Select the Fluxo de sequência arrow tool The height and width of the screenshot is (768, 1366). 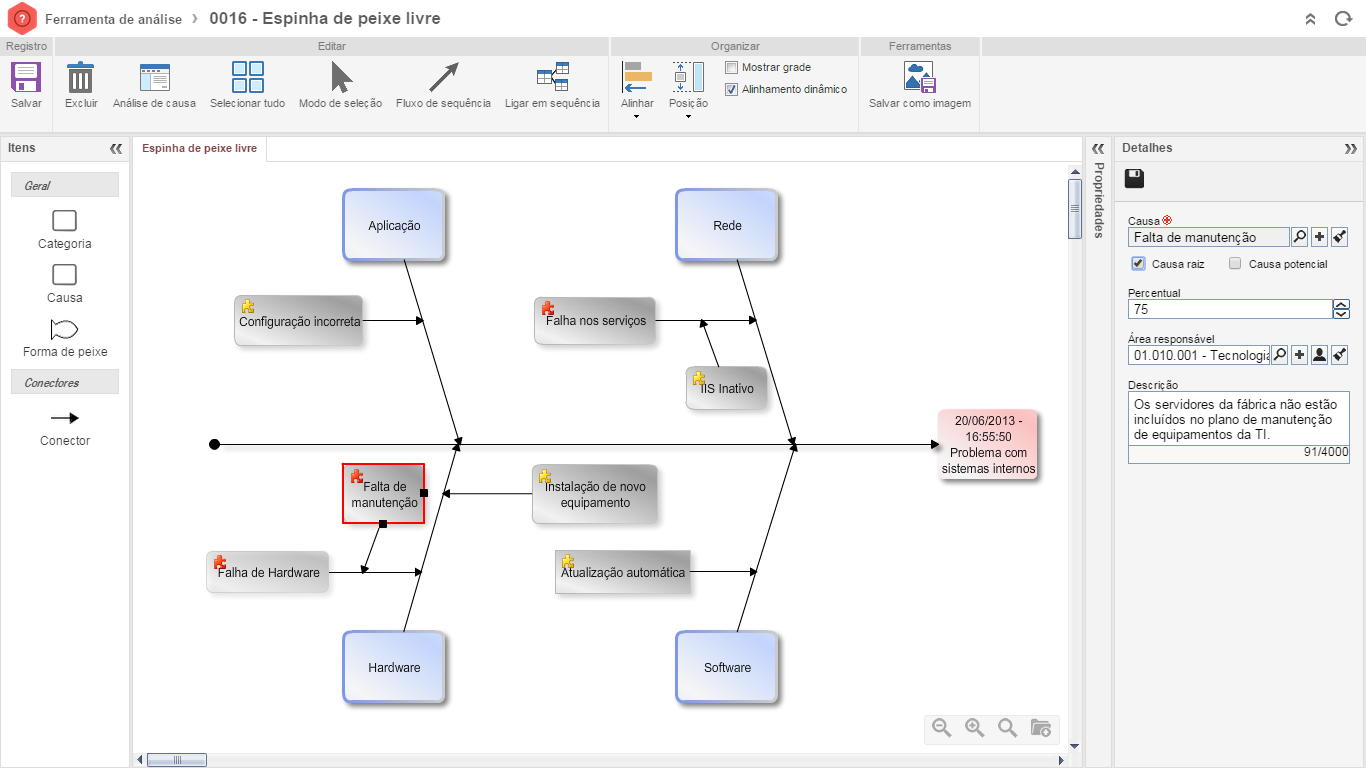pos(443,78)
